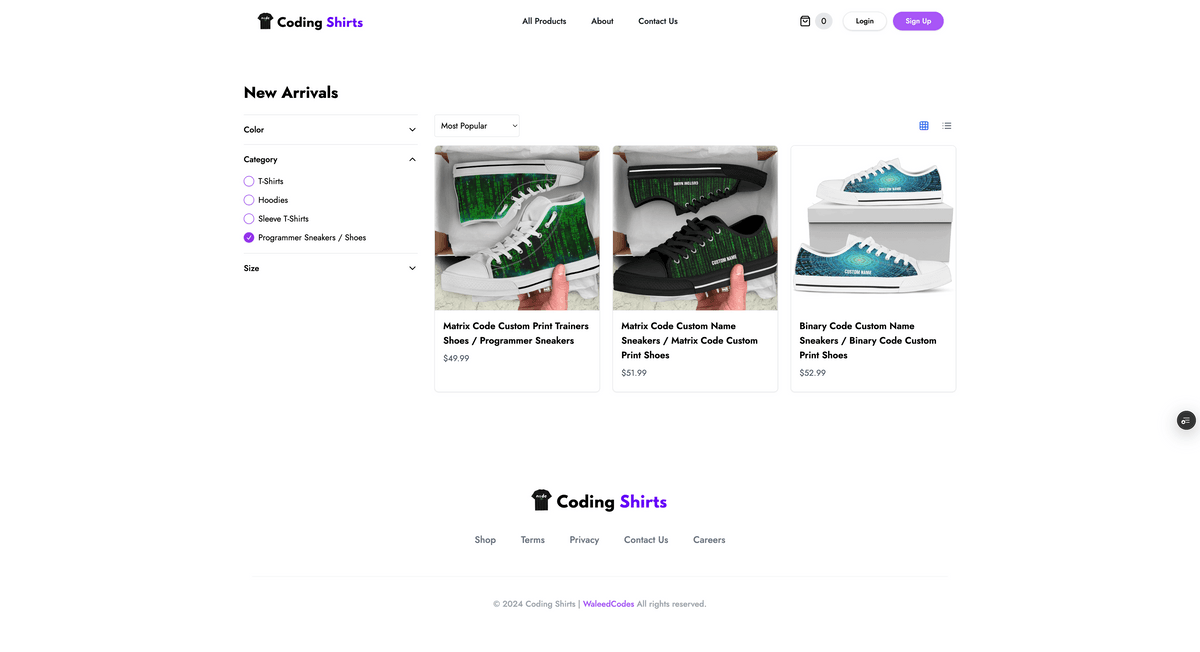1200x652 pixels.
Task: Switch to grid view layout
Action: 924,126
